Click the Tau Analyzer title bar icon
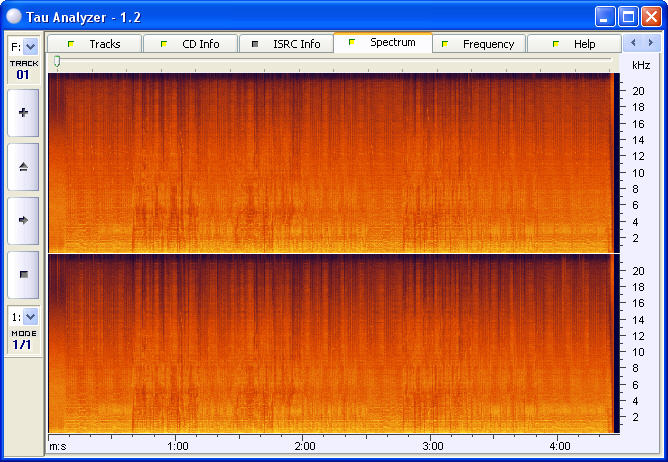The image size is (668, 462). 14,16
